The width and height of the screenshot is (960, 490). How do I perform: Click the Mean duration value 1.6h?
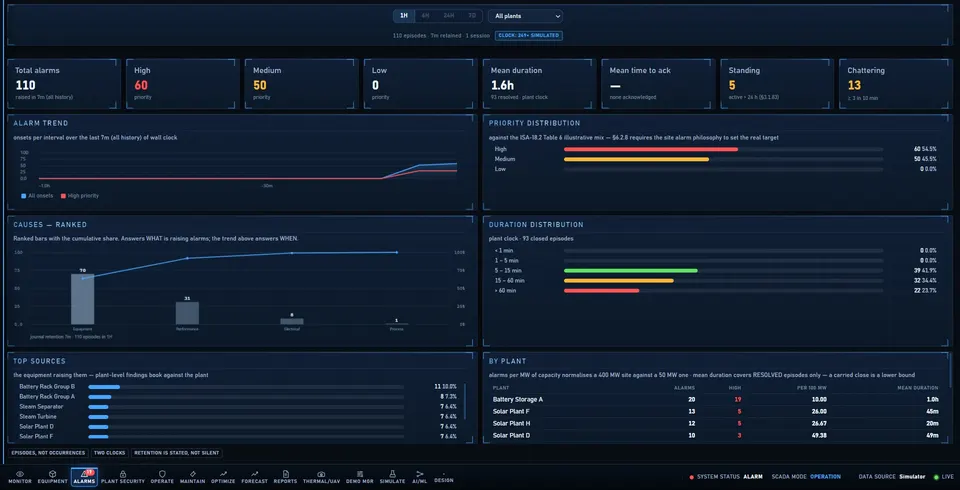[x=502, y=86]
